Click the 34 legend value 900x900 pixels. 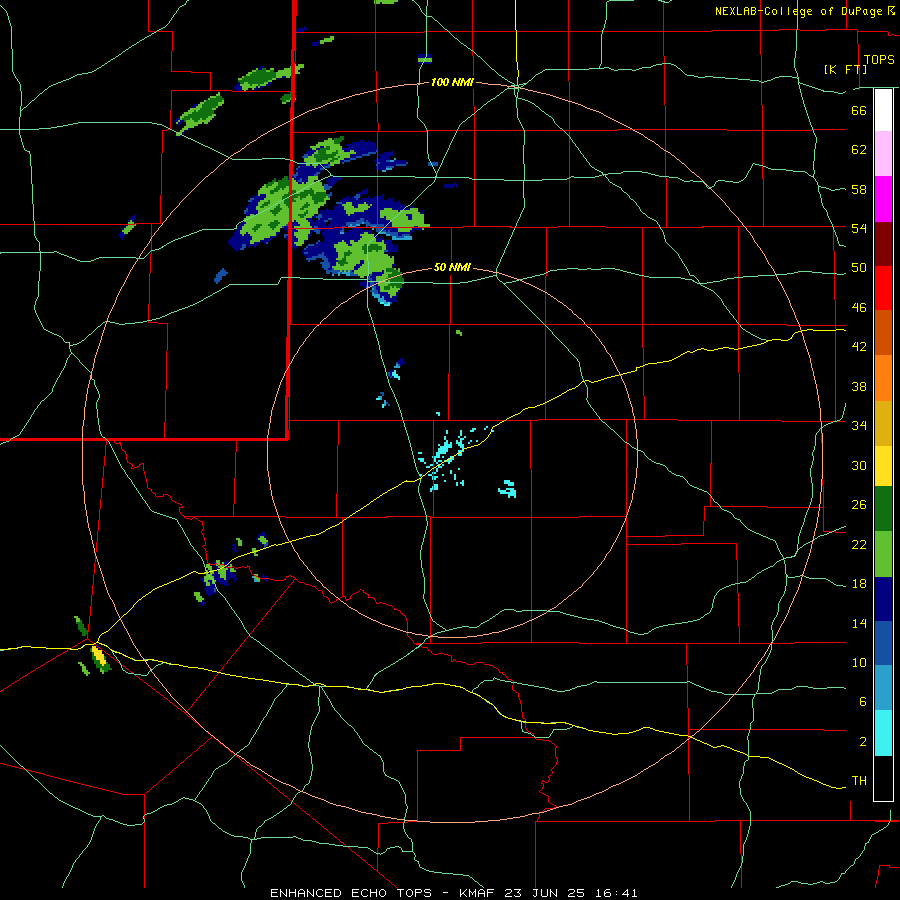(x=859, y=426)
